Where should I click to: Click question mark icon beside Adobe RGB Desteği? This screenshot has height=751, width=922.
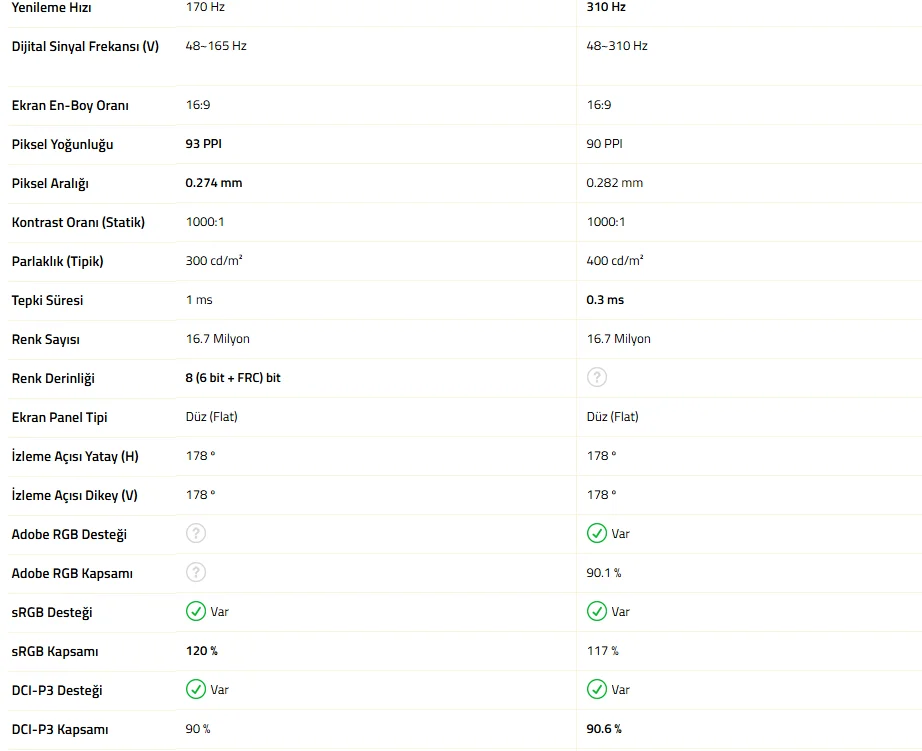(196, 533)
